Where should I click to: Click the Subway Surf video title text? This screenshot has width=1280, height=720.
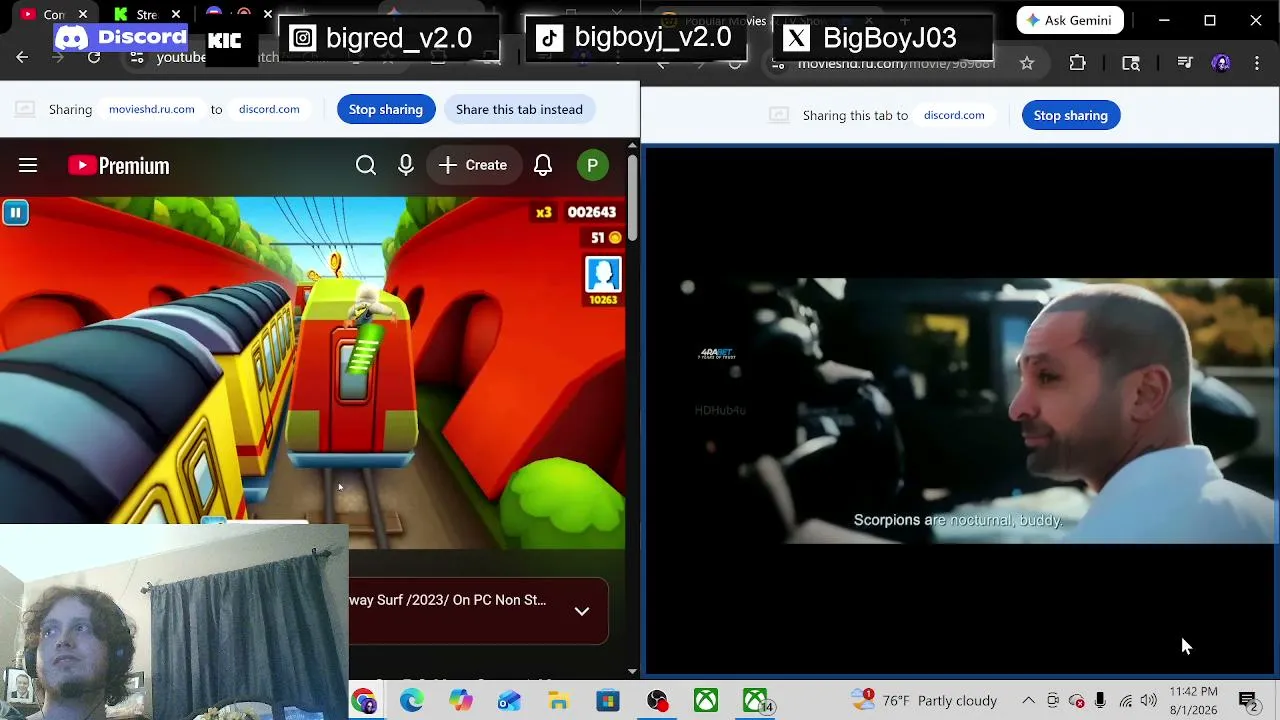(448, 600)
